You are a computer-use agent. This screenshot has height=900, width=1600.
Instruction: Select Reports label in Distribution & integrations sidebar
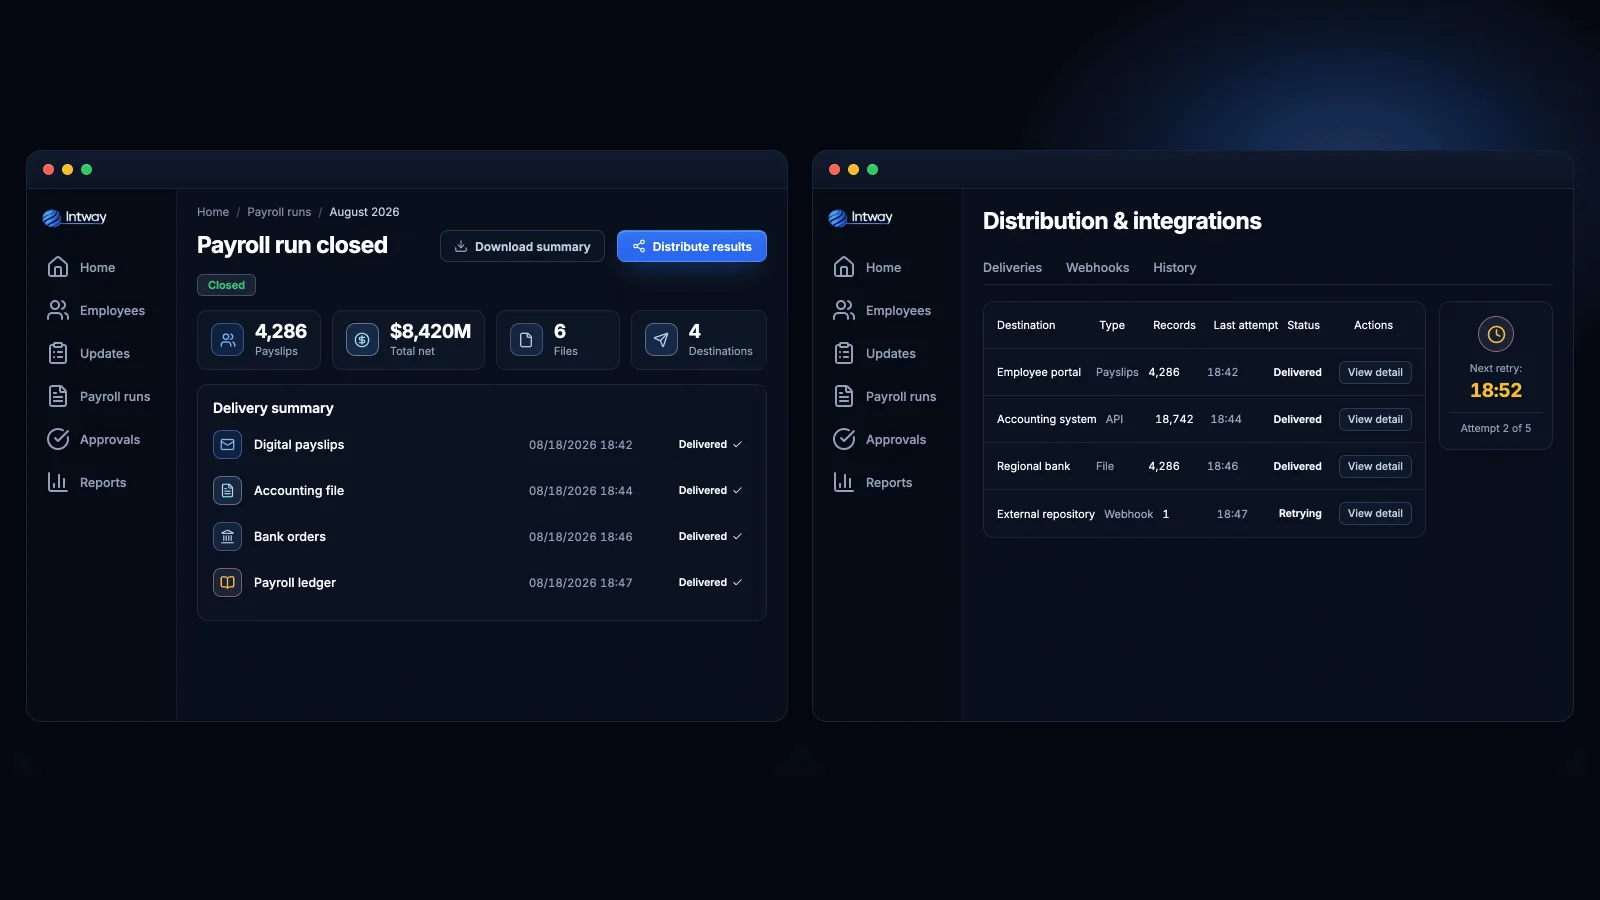click(889, 482)
